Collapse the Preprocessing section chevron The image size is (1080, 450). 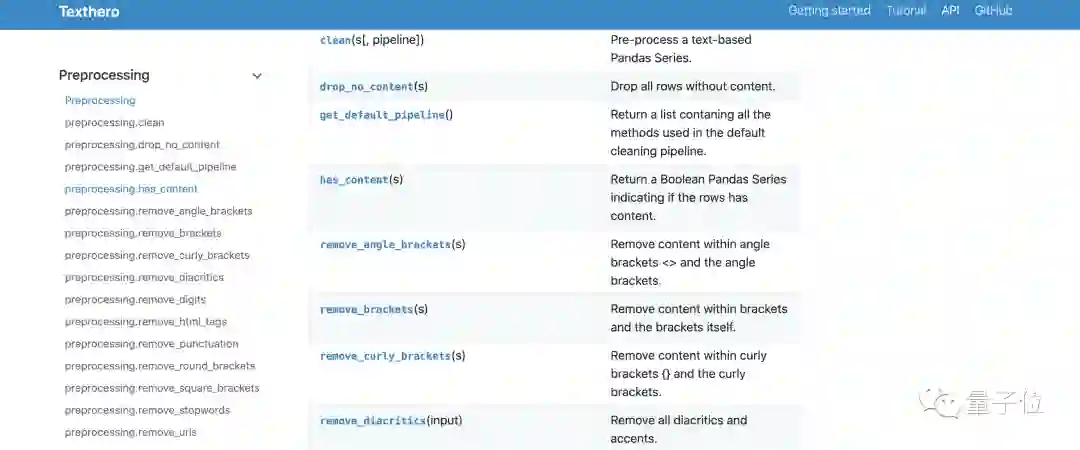[x=257, y=76]
